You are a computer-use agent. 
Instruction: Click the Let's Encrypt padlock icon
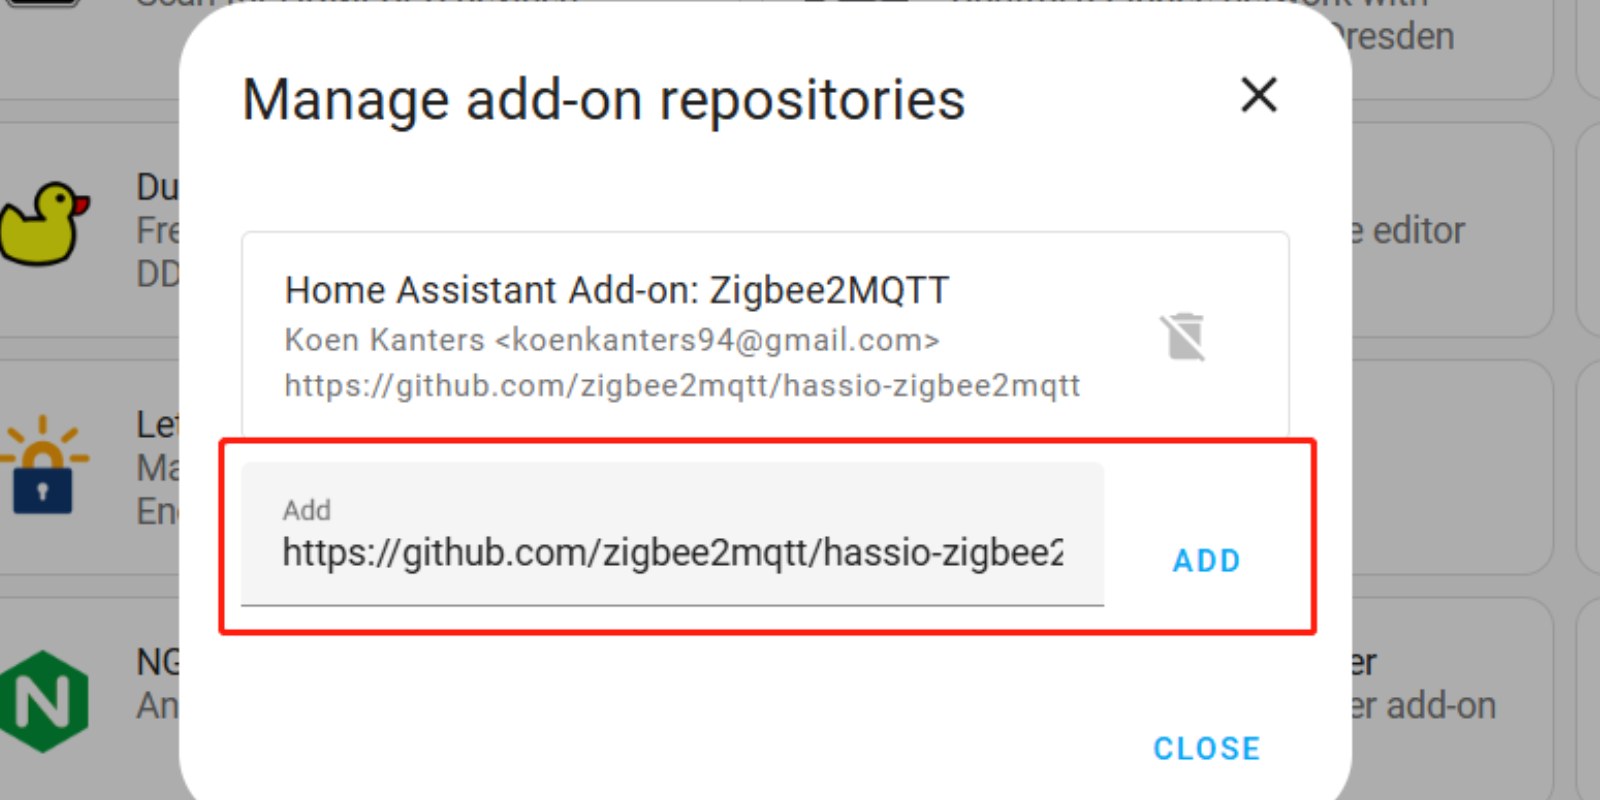[x=43, y=465]
